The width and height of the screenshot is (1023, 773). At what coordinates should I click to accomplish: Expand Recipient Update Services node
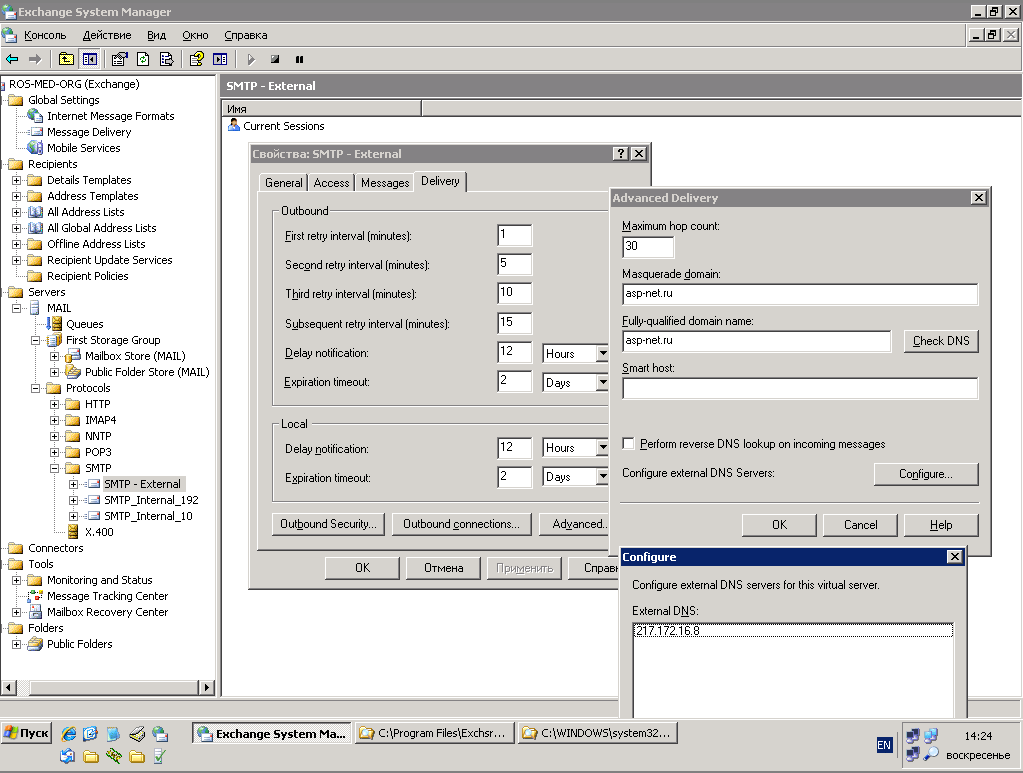[x=16, y=260]
